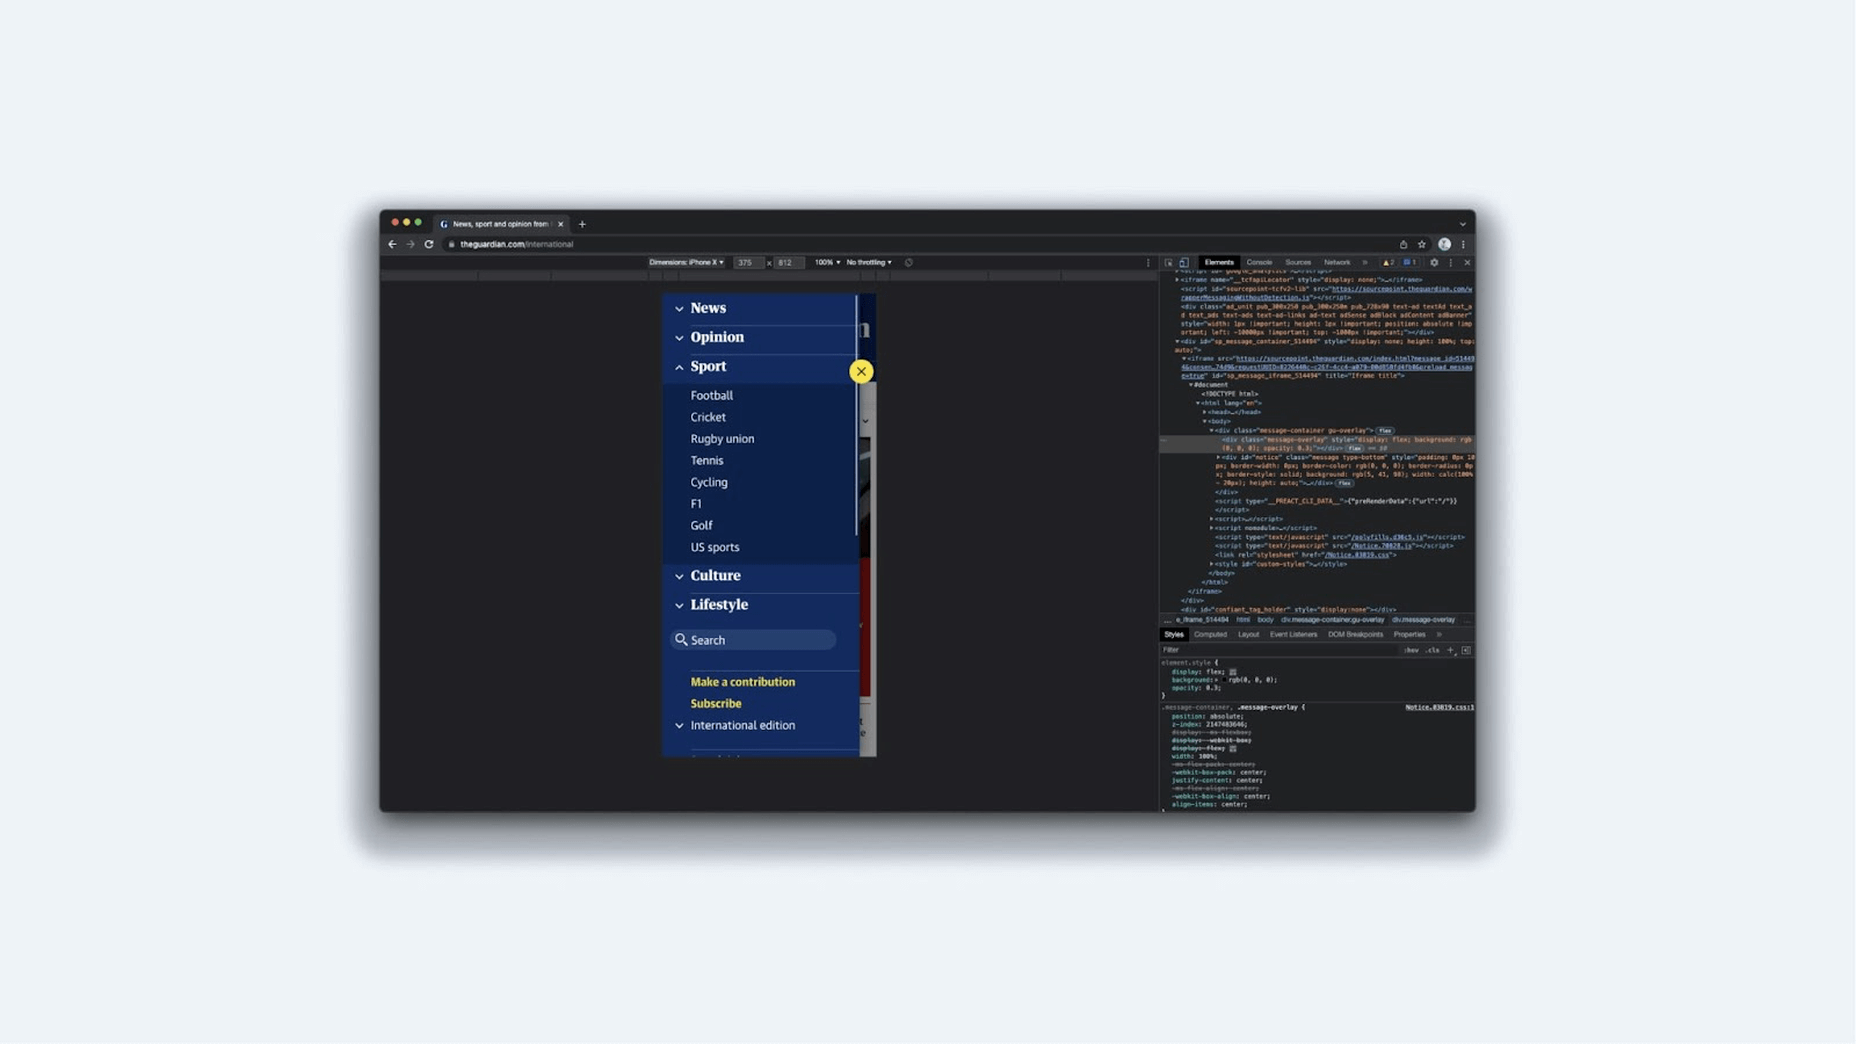Show more DevTools tabs chevron

[1365, 263]
